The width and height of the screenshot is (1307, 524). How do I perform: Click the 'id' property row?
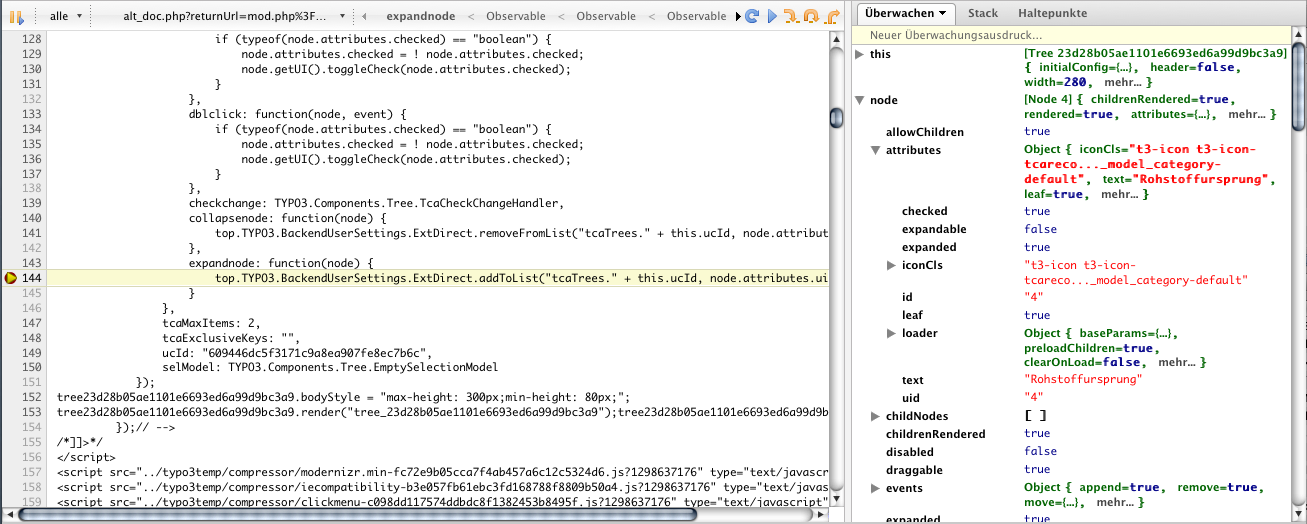coord(1069,297)
